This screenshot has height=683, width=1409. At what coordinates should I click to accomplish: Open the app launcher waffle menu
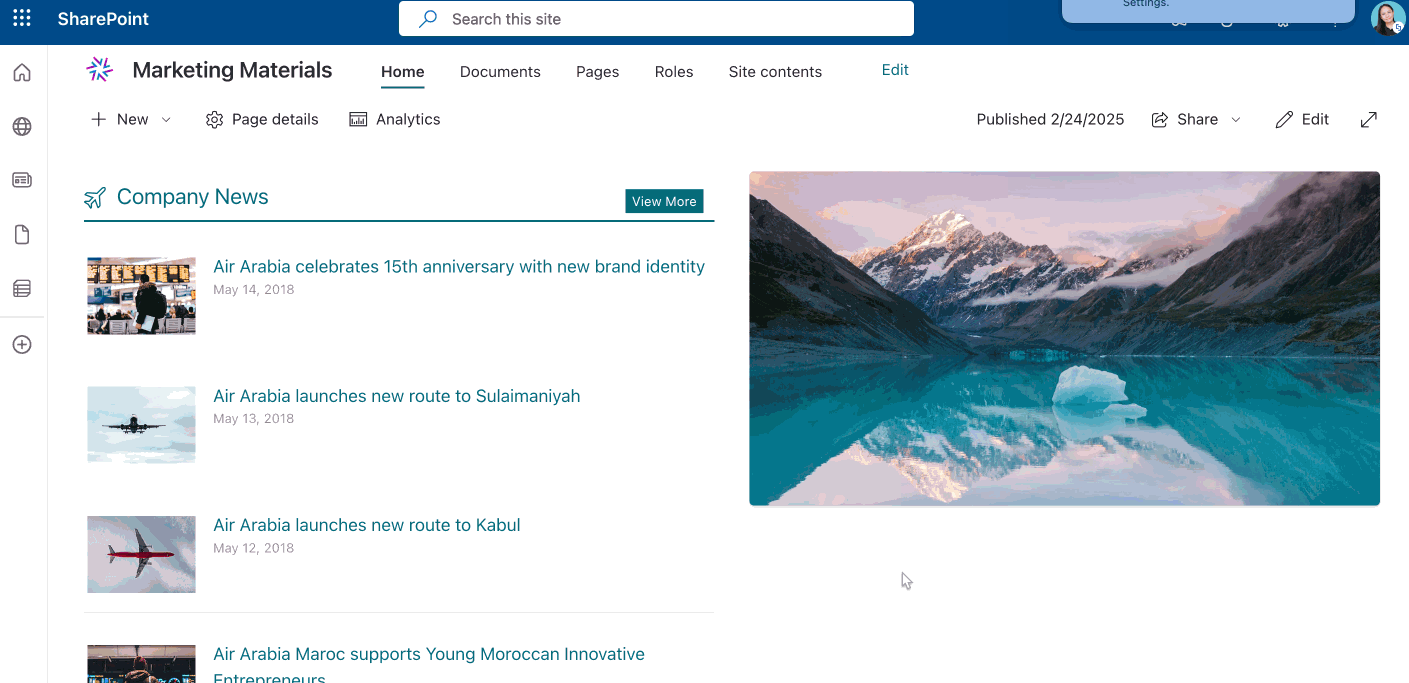(x=22, y=18)
